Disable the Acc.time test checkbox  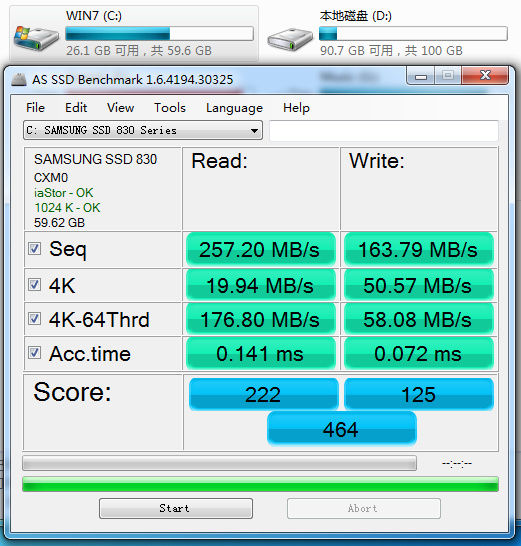pos(34,353)
